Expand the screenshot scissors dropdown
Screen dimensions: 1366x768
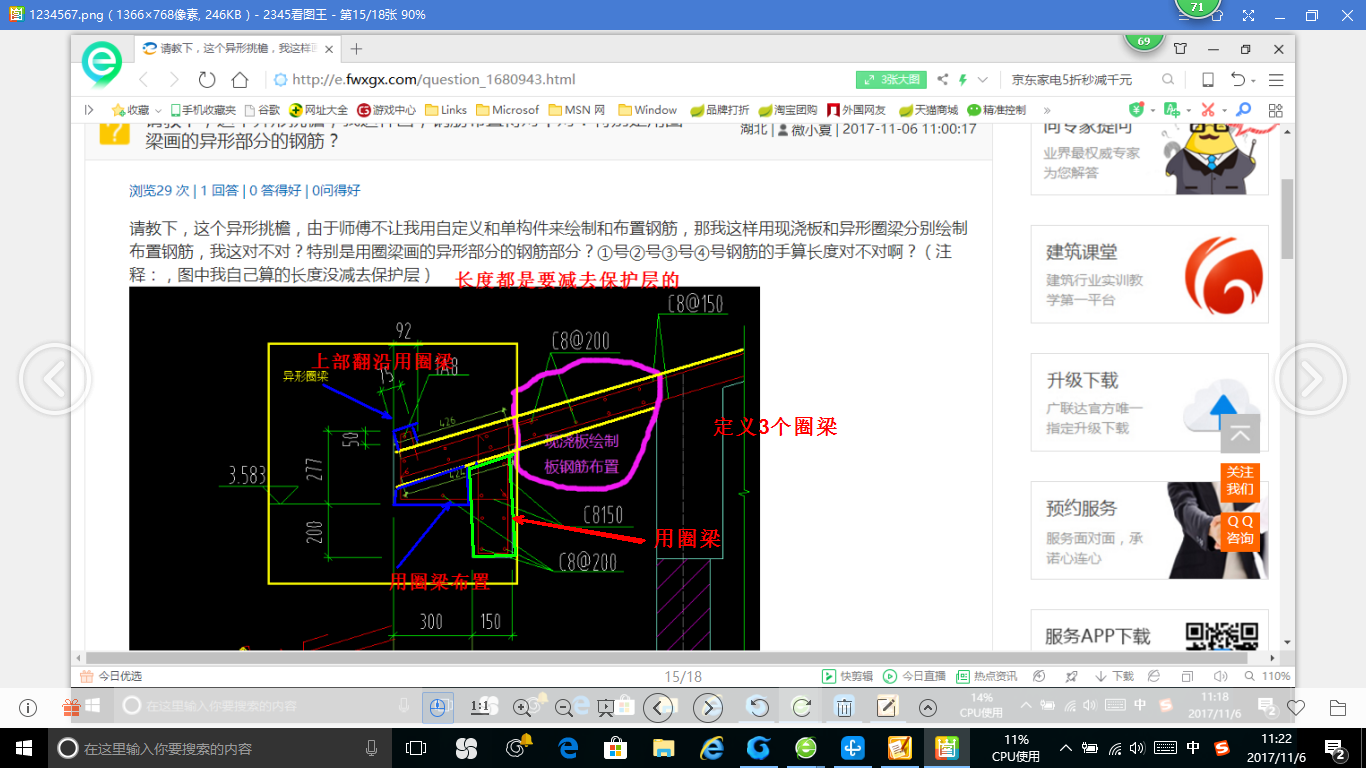(x=1225, y=110)
